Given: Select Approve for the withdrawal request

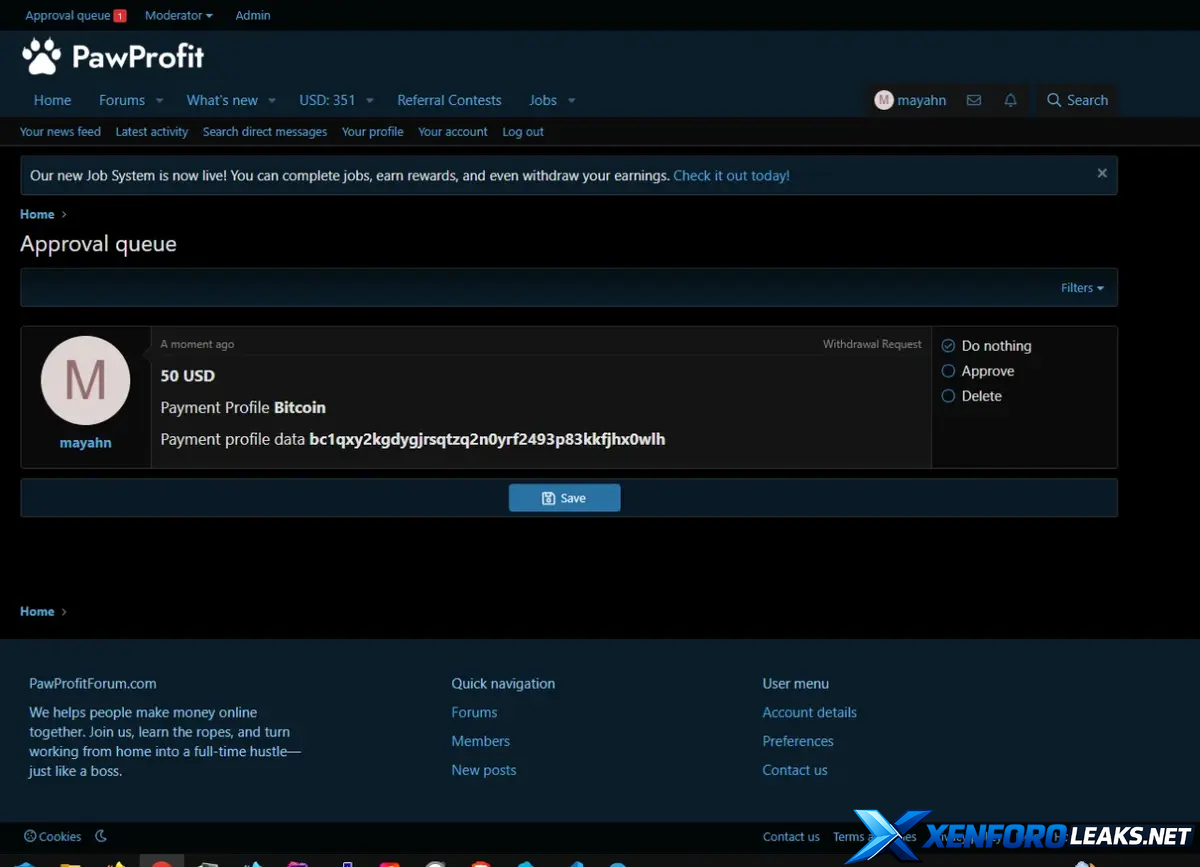Looking at the screenshot, I should [x=949, y=371].
